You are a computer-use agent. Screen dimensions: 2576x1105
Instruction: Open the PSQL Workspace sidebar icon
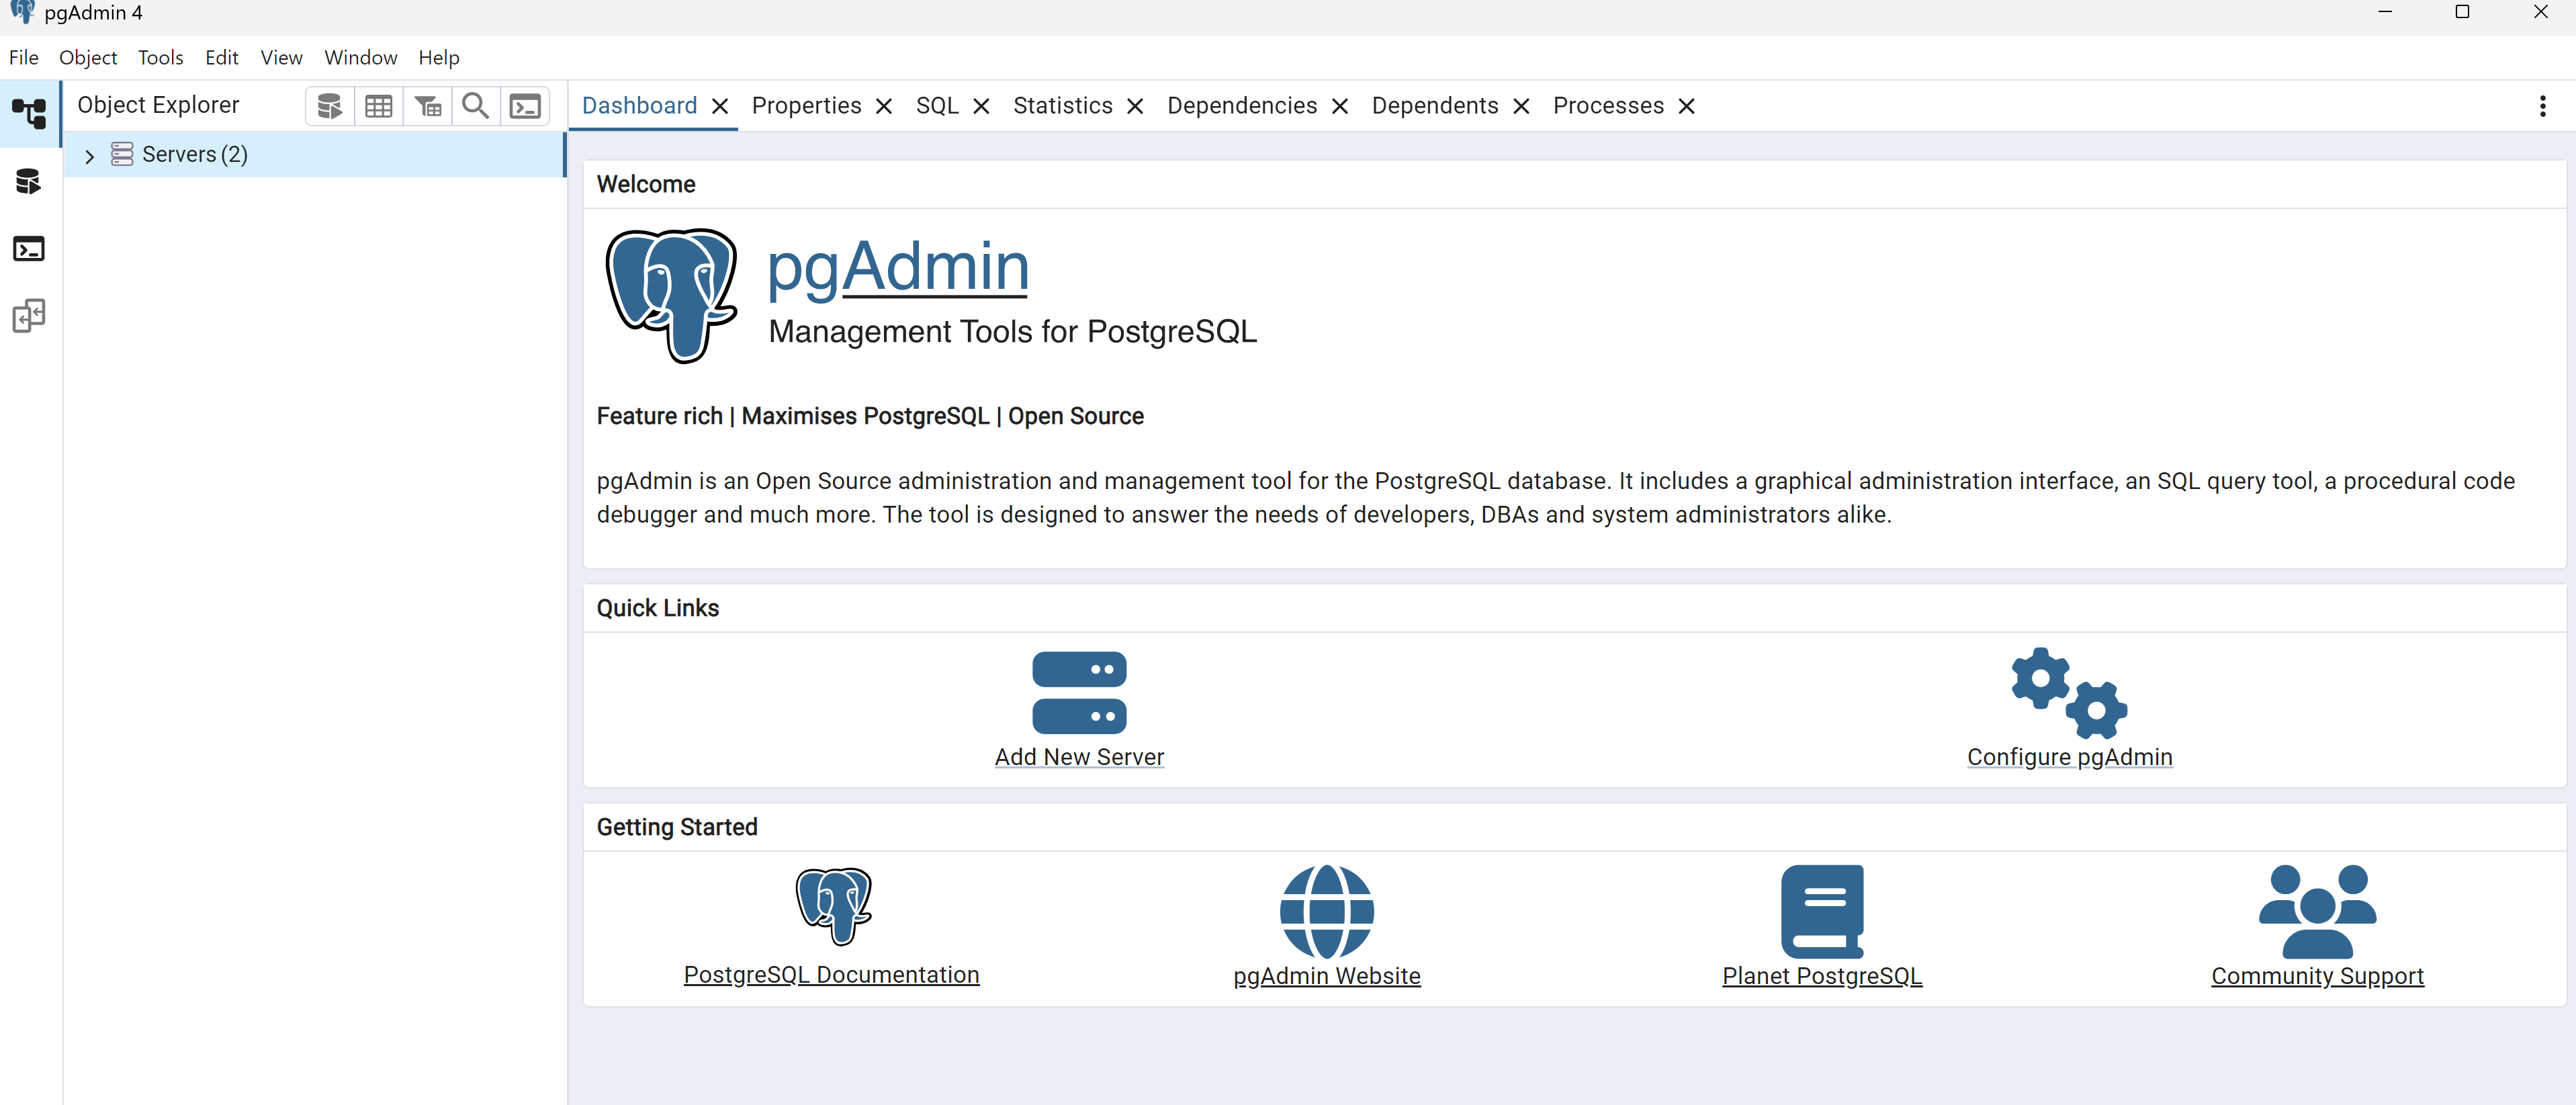click(x=29, y=248)
